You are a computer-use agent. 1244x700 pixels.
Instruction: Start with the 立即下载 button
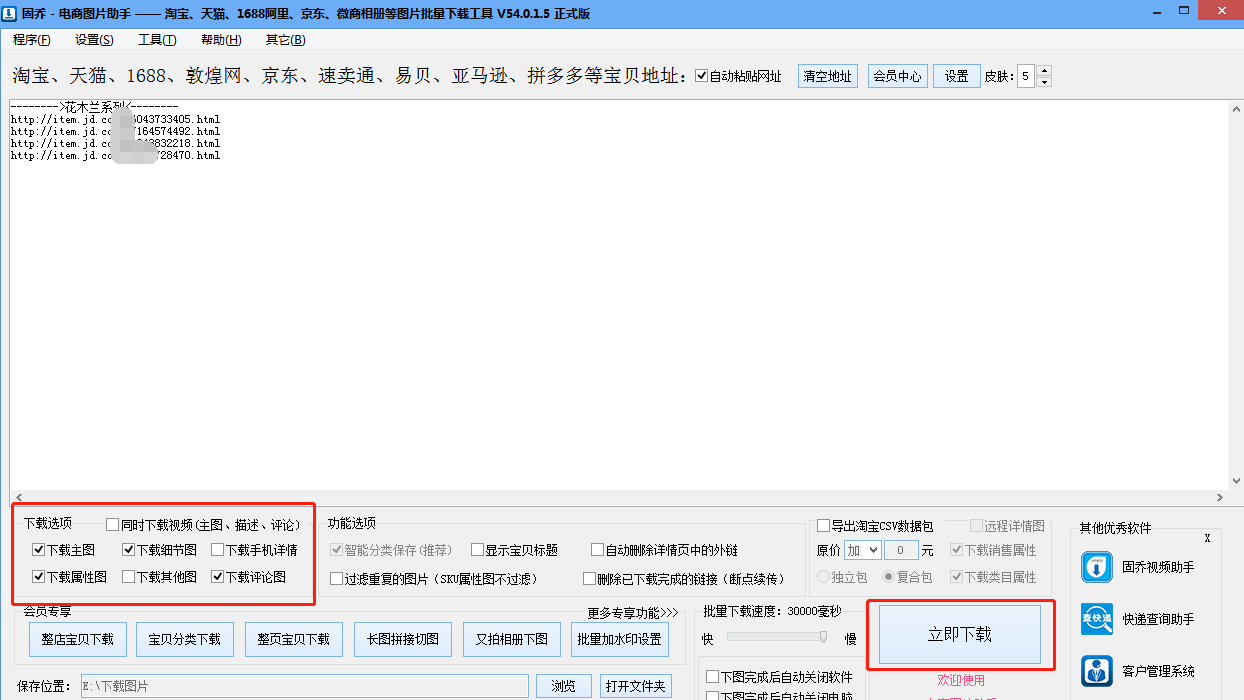960,635
